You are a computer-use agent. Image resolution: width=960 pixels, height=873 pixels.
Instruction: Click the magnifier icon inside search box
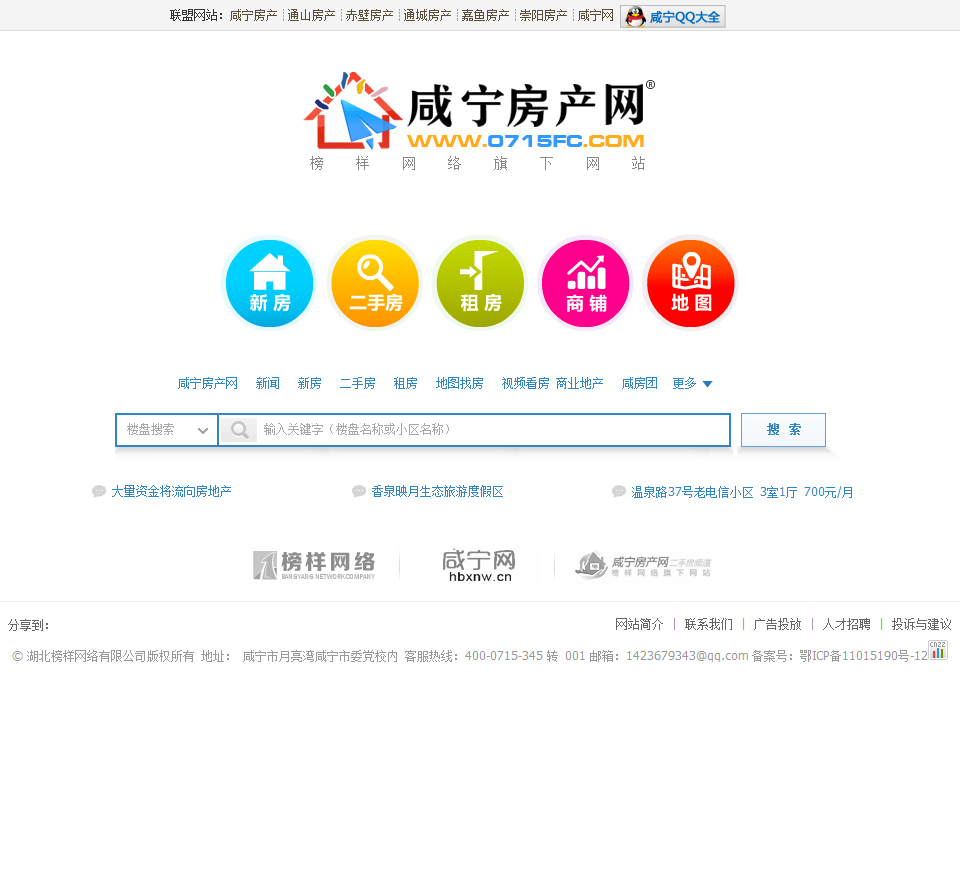point(239,430)
